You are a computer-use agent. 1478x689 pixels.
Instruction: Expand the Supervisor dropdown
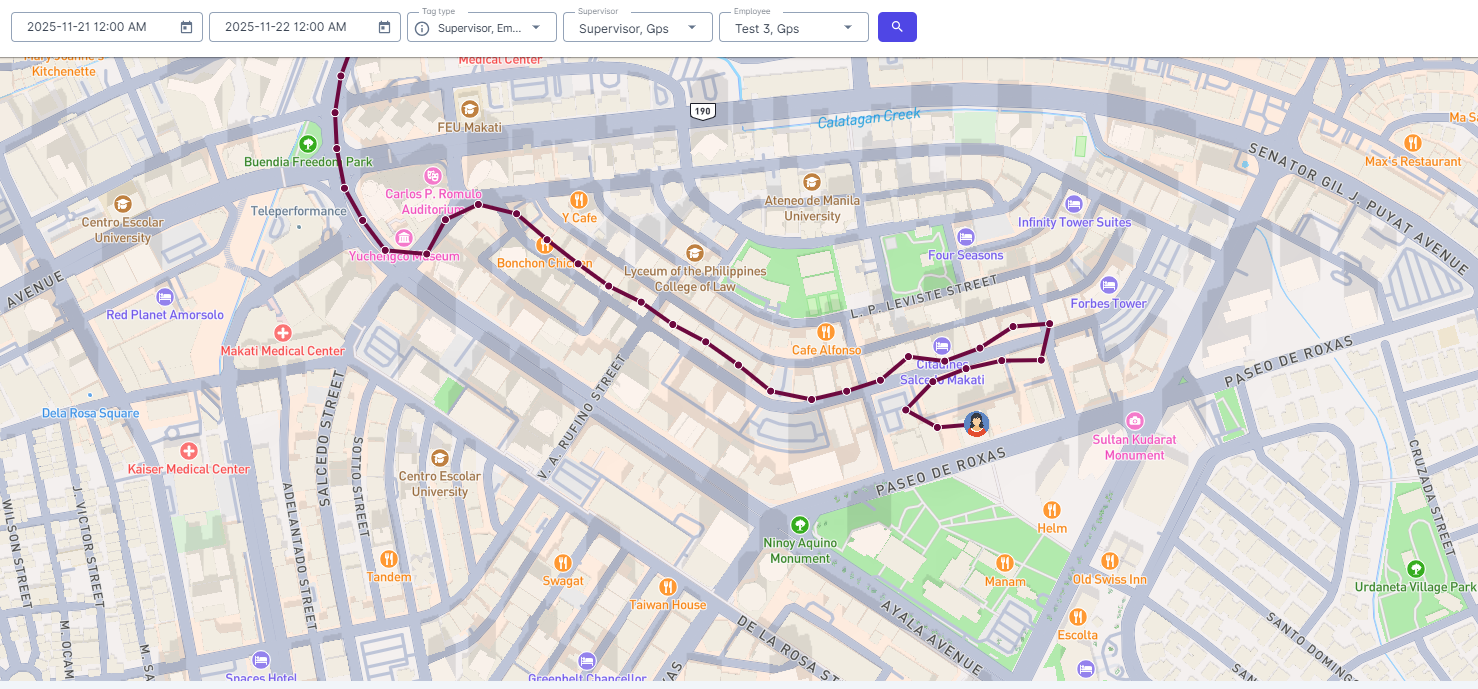(x=692, y=28)
